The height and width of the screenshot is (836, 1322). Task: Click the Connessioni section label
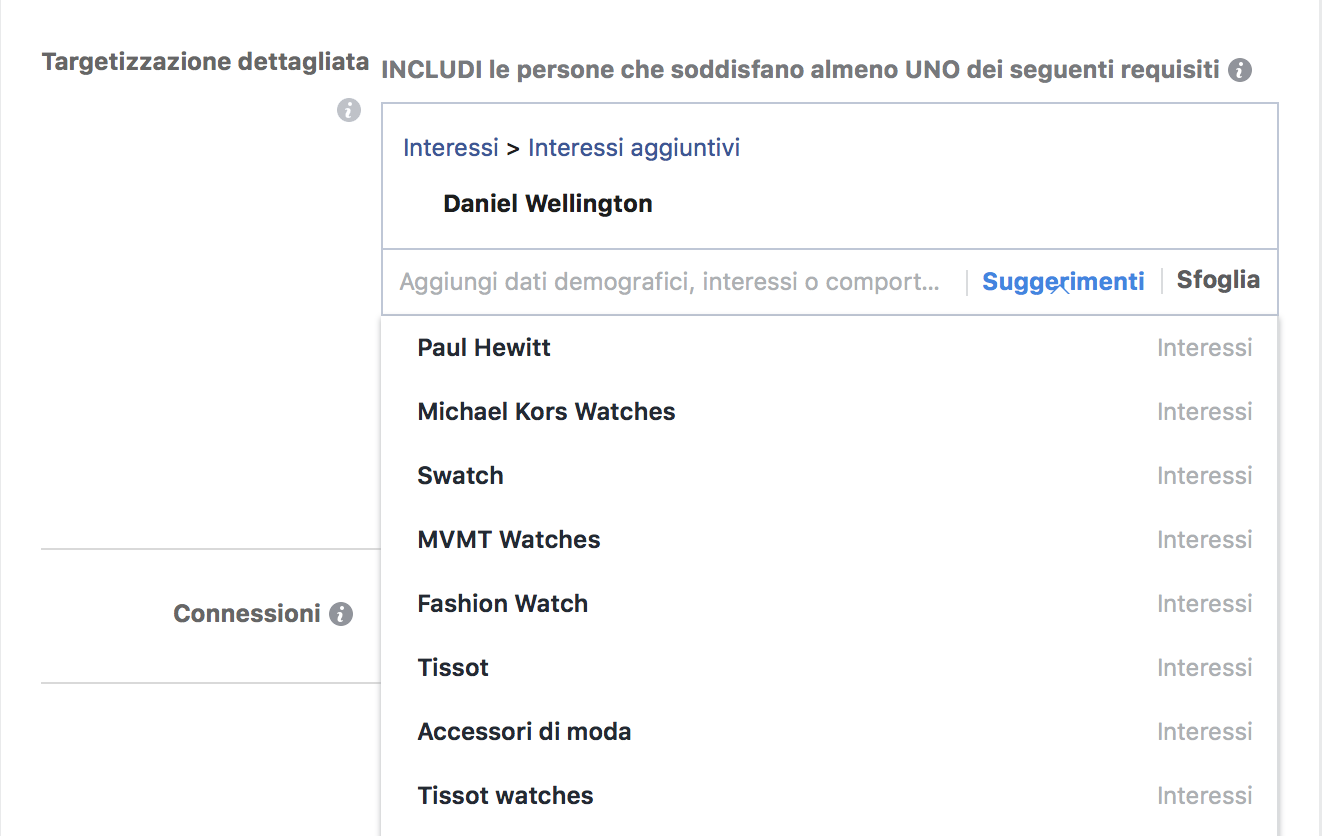247,613
